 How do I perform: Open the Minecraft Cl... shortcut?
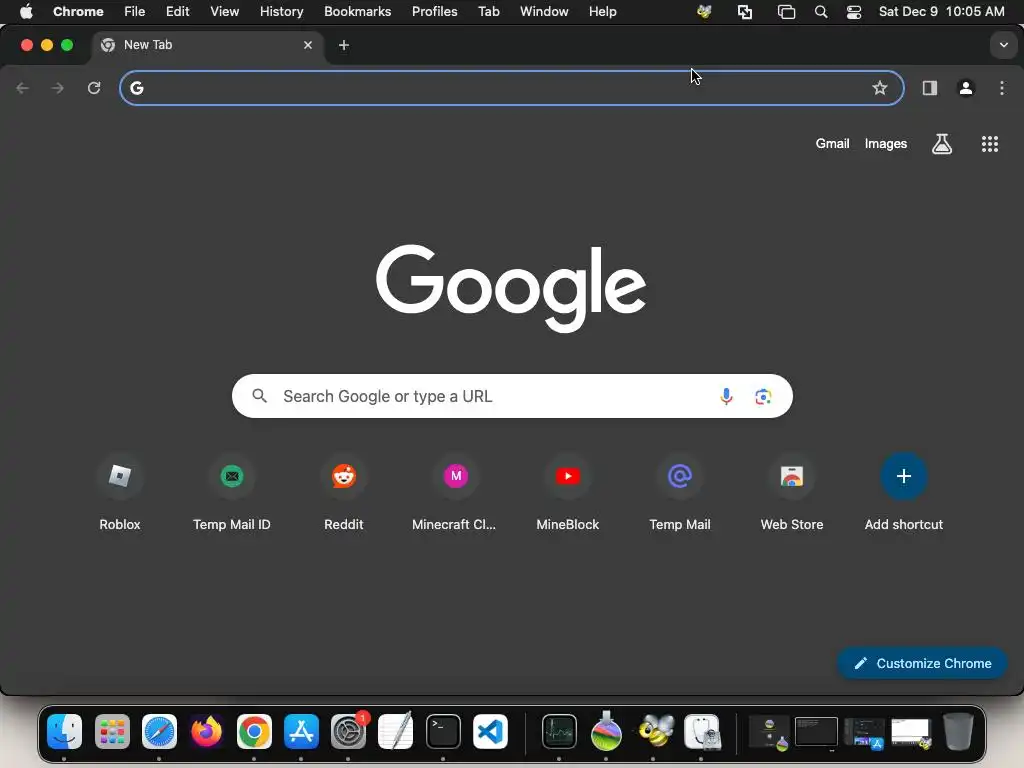[x=455, y=492]
